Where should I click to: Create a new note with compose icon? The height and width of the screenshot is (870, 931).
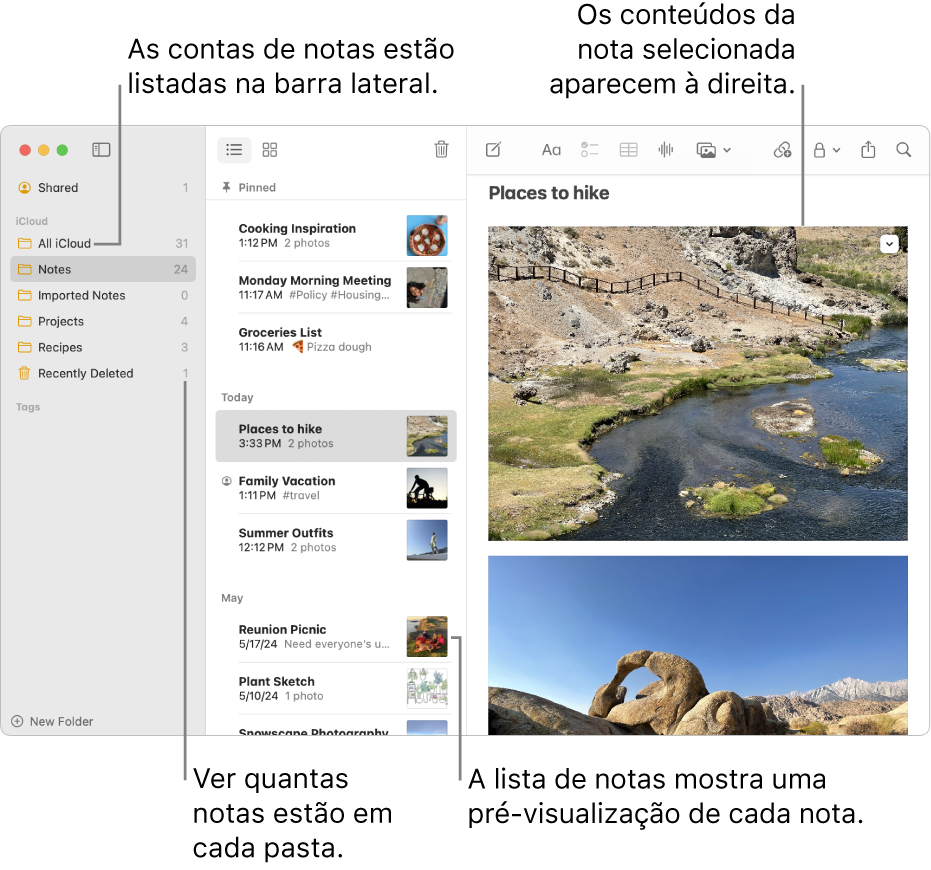coord(493,150)
